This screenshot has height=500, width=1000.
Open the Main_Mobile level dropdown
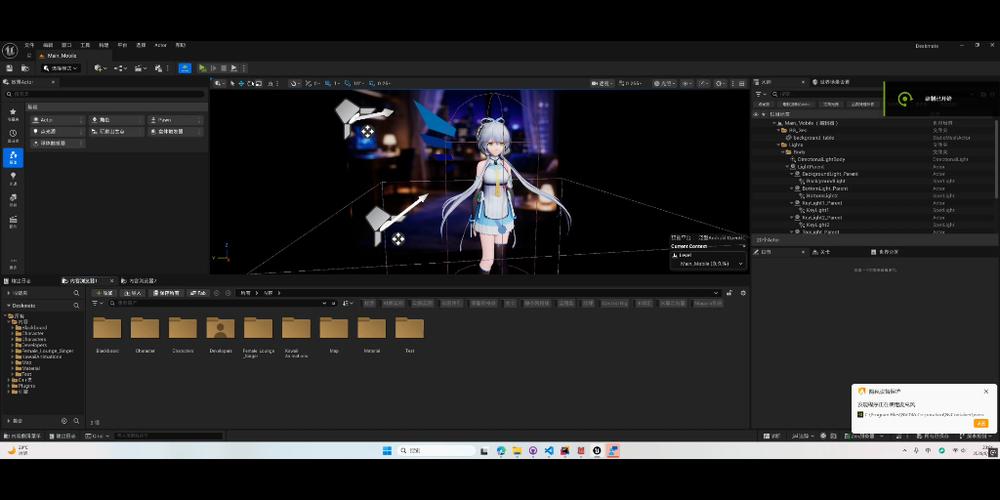[x=708, y=263]
